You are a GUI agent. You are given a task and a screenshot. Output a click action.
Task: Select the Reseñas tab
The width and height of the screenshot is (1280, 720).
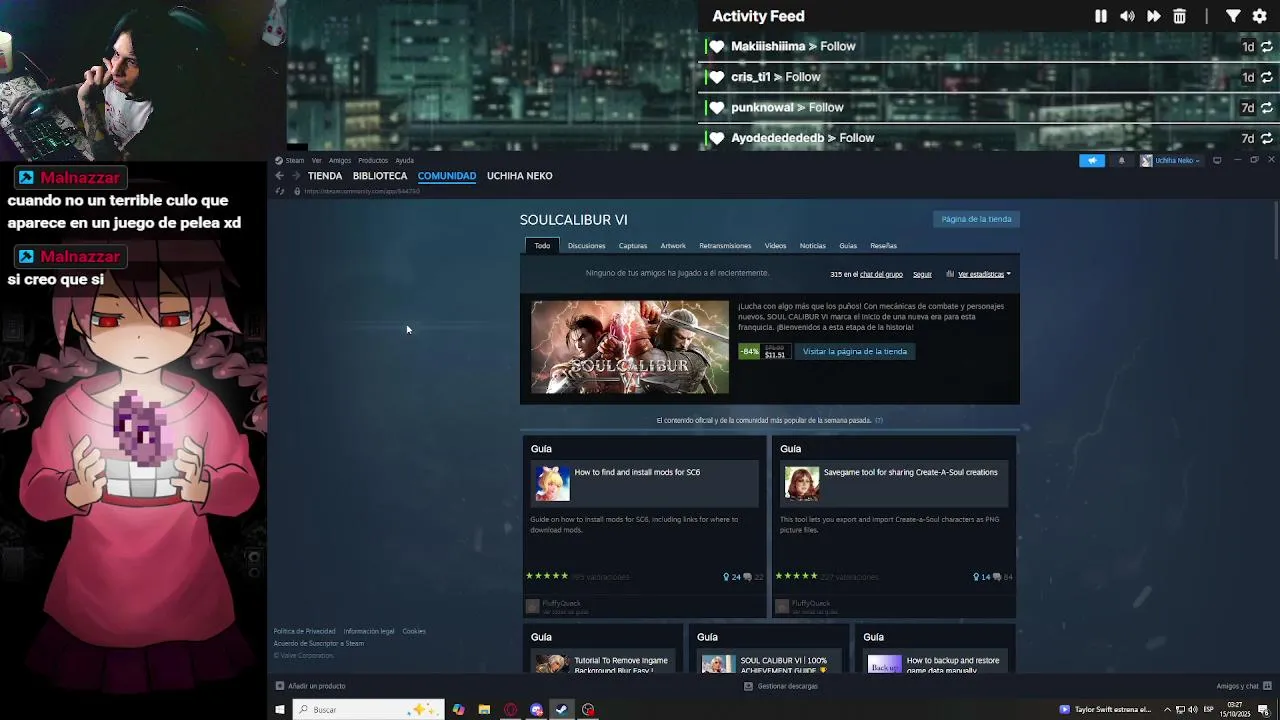pos(883,246)
